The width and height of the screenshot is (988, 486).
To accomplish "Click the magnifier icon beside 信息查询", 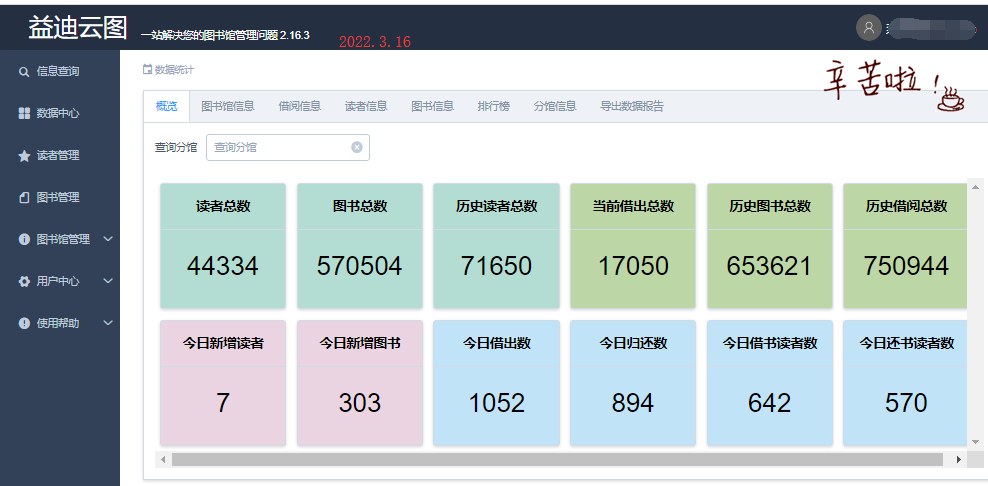I will [x=24, y=72].
